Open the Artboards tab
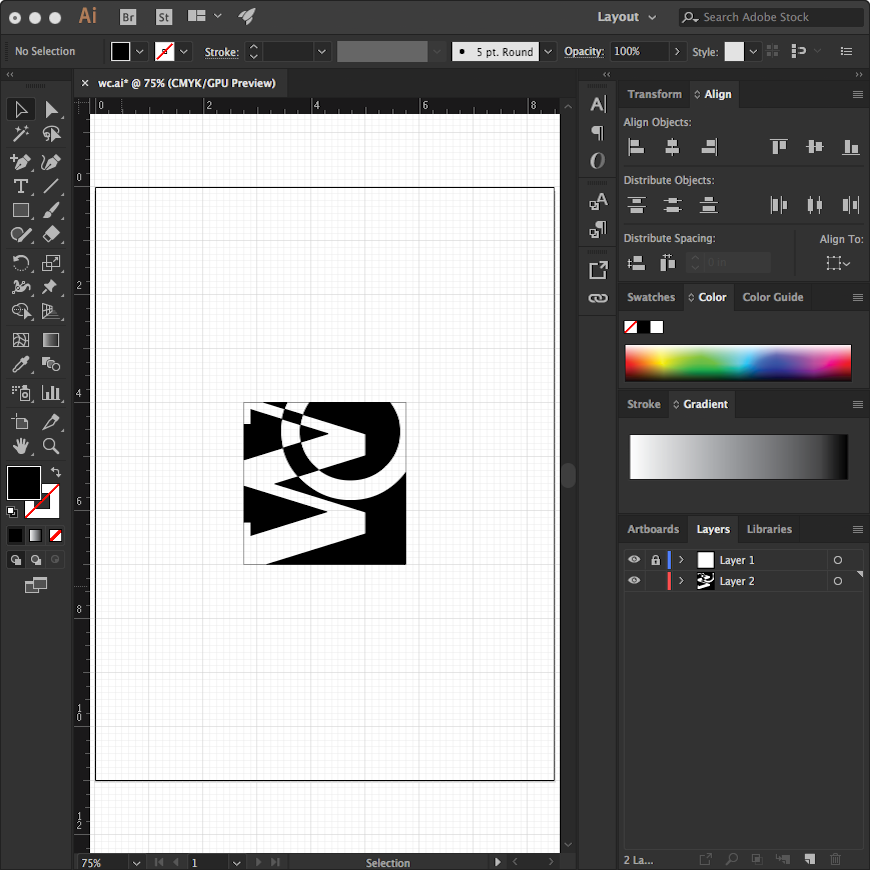The image size is (870, 870). click(653, 529)
